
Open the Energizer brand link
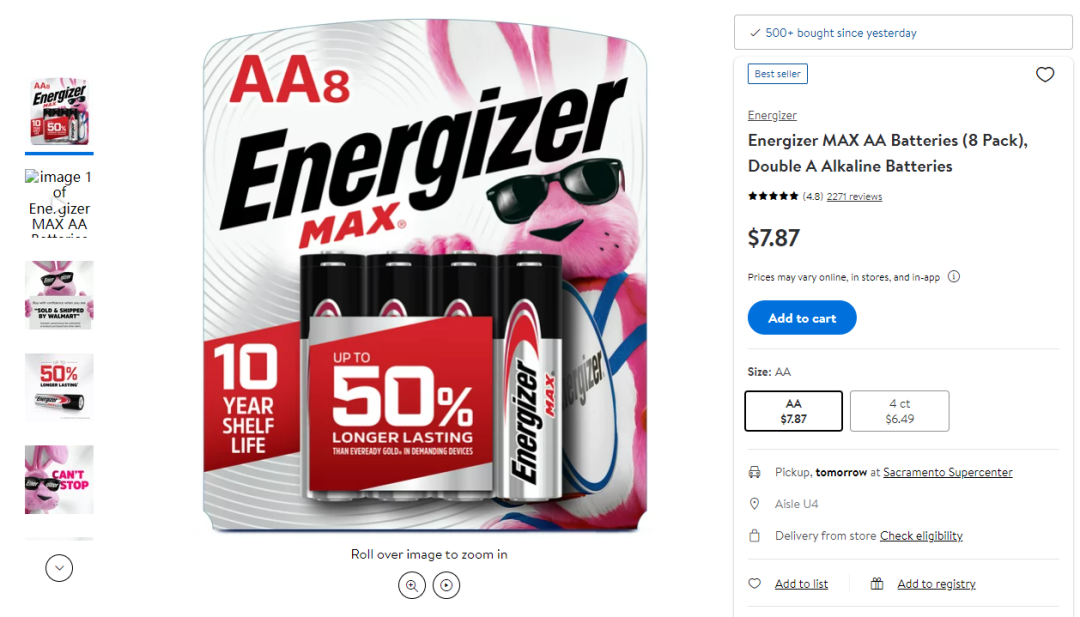click(772, 116)
